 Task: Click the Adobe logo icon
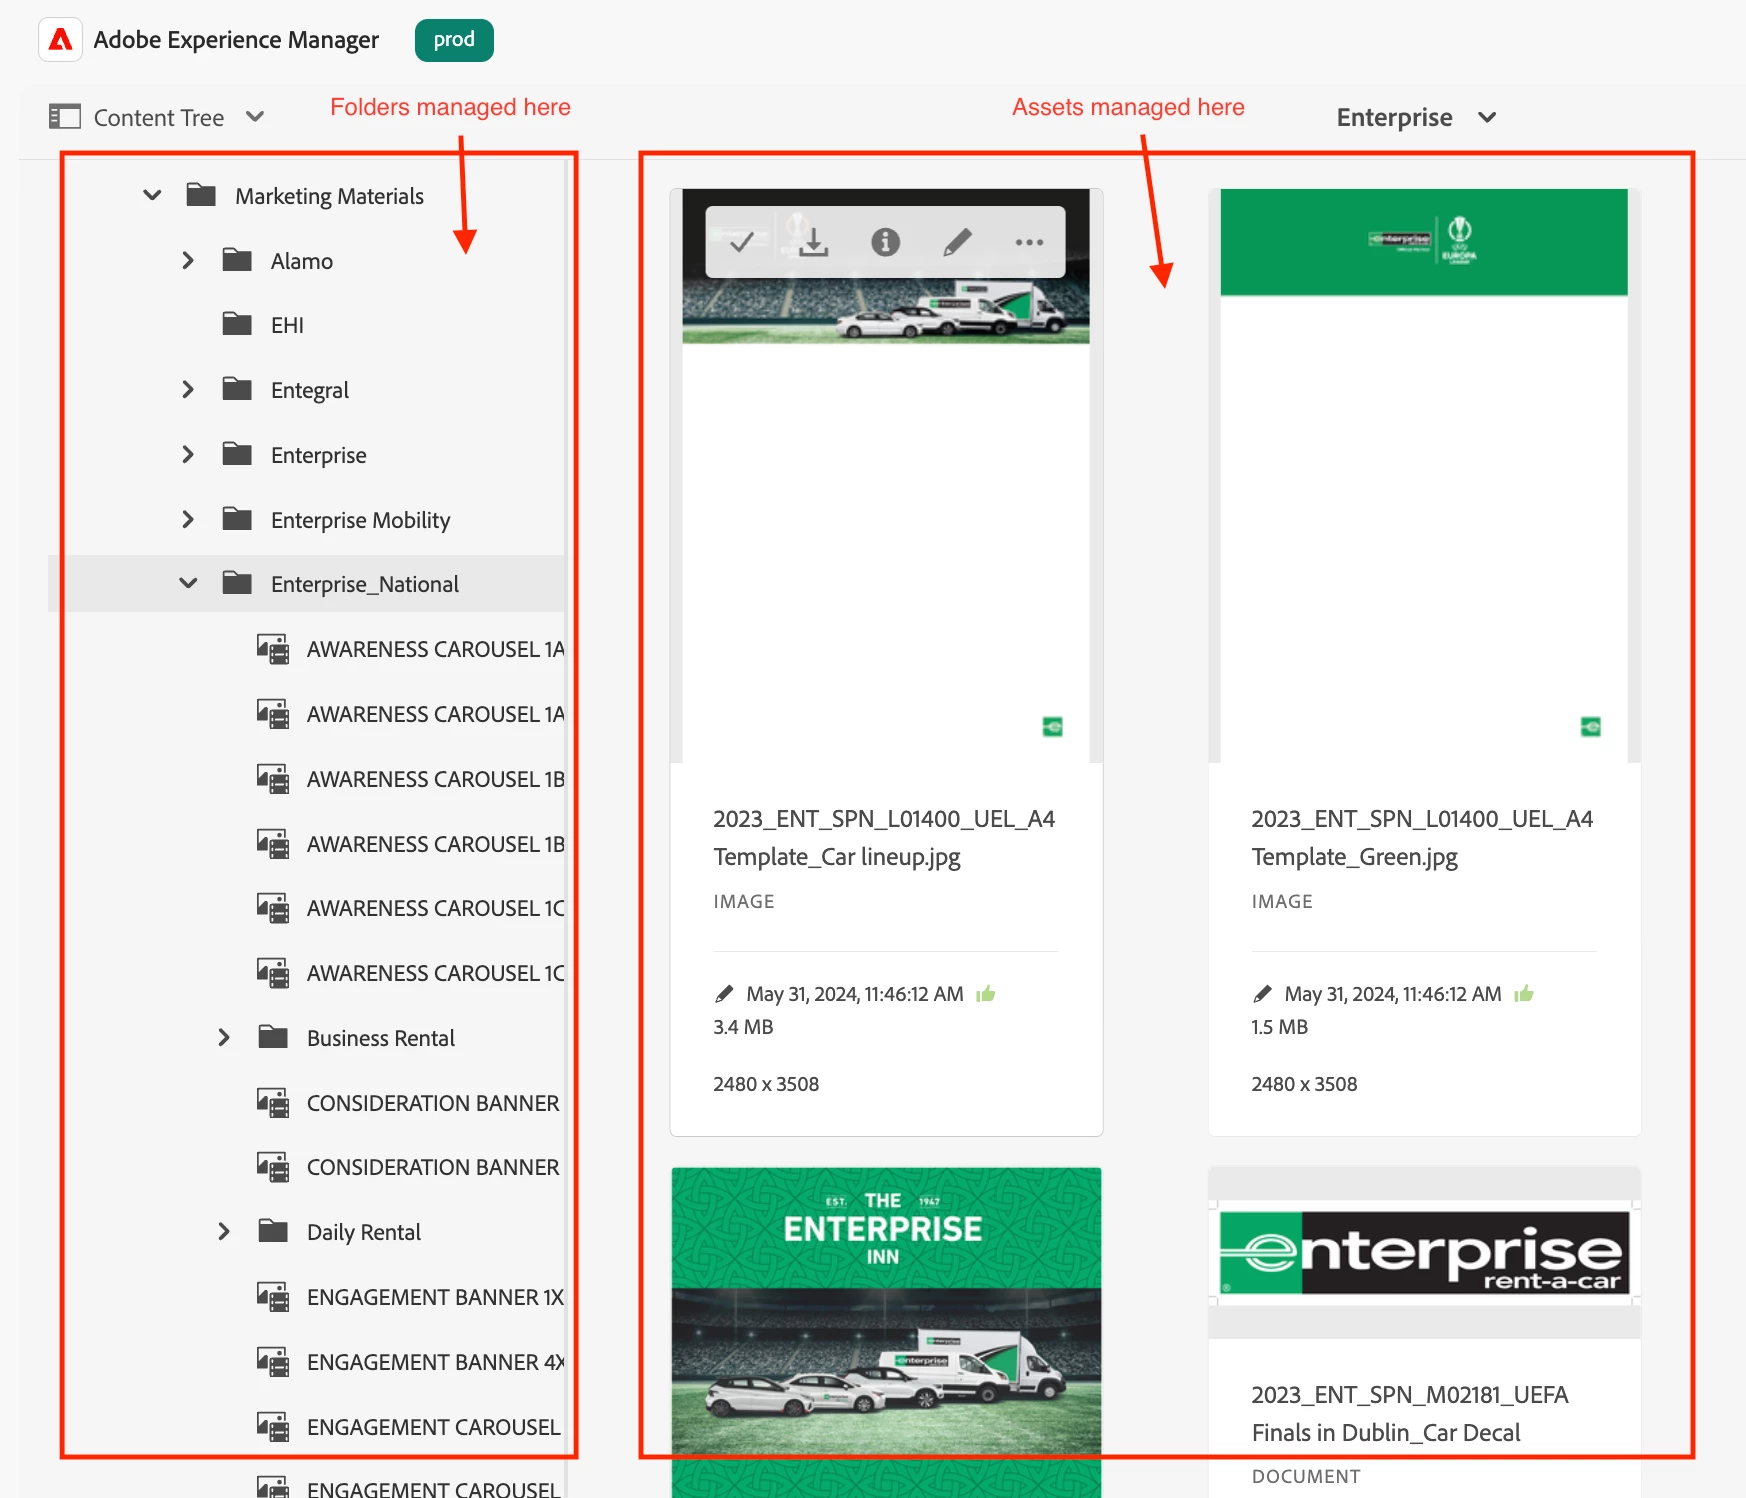60,40
